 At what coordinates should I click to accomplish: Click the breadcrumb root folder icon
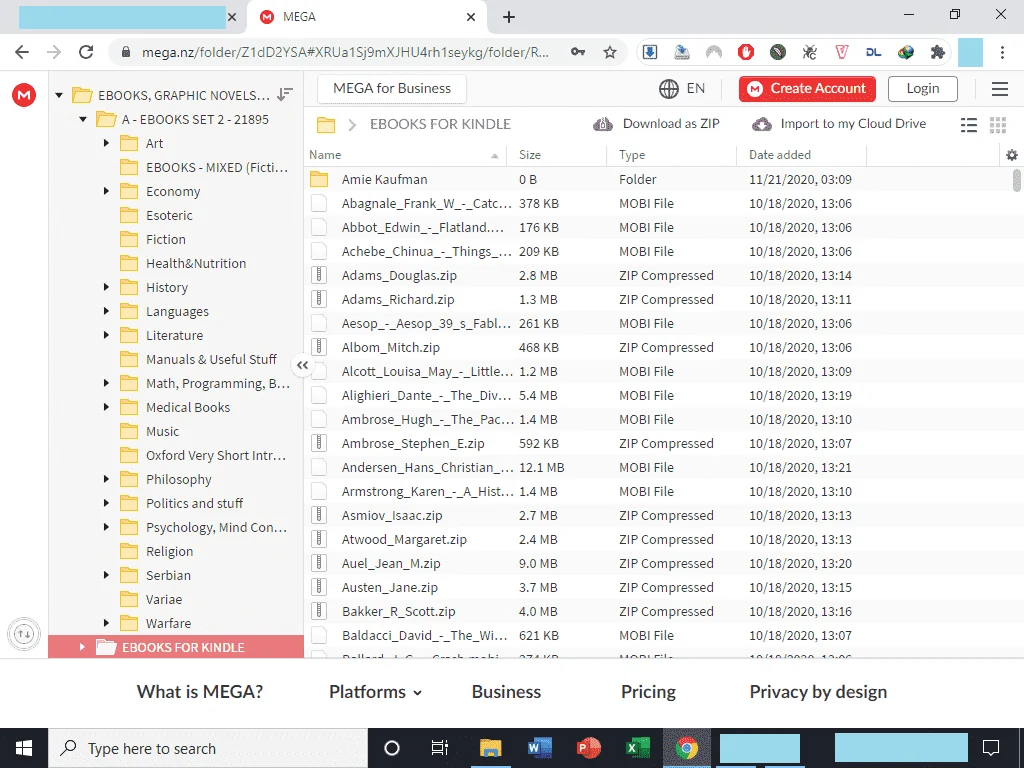(326, 124)
